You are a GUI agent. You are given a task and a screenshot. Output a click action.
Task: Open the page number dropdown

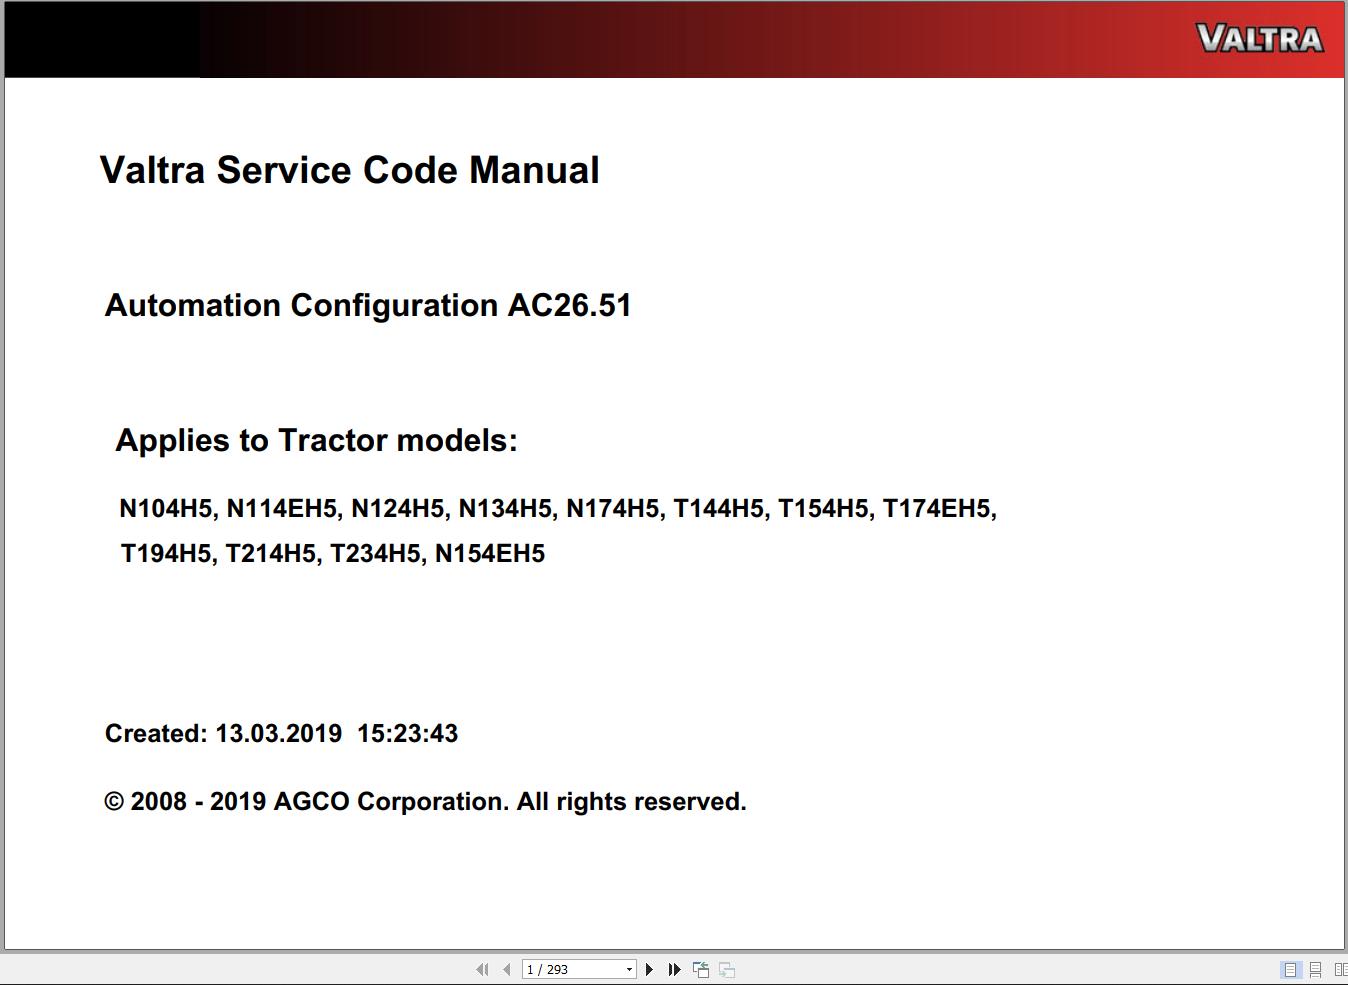(629, 969)
